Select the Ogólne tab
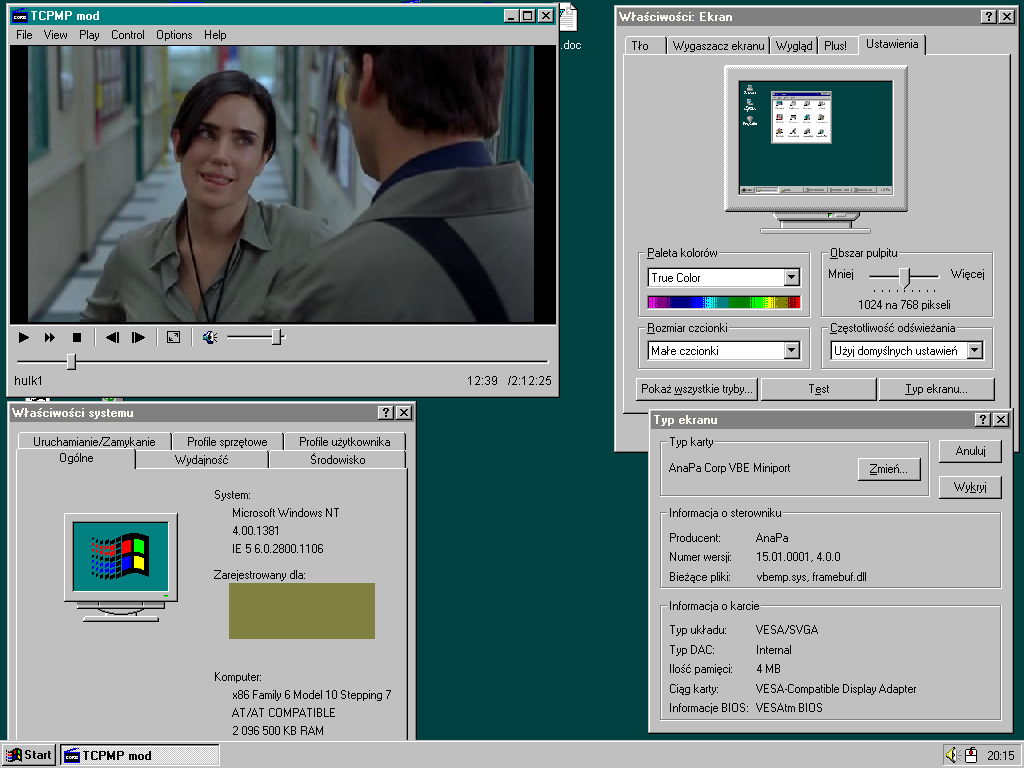 [76, 458]
